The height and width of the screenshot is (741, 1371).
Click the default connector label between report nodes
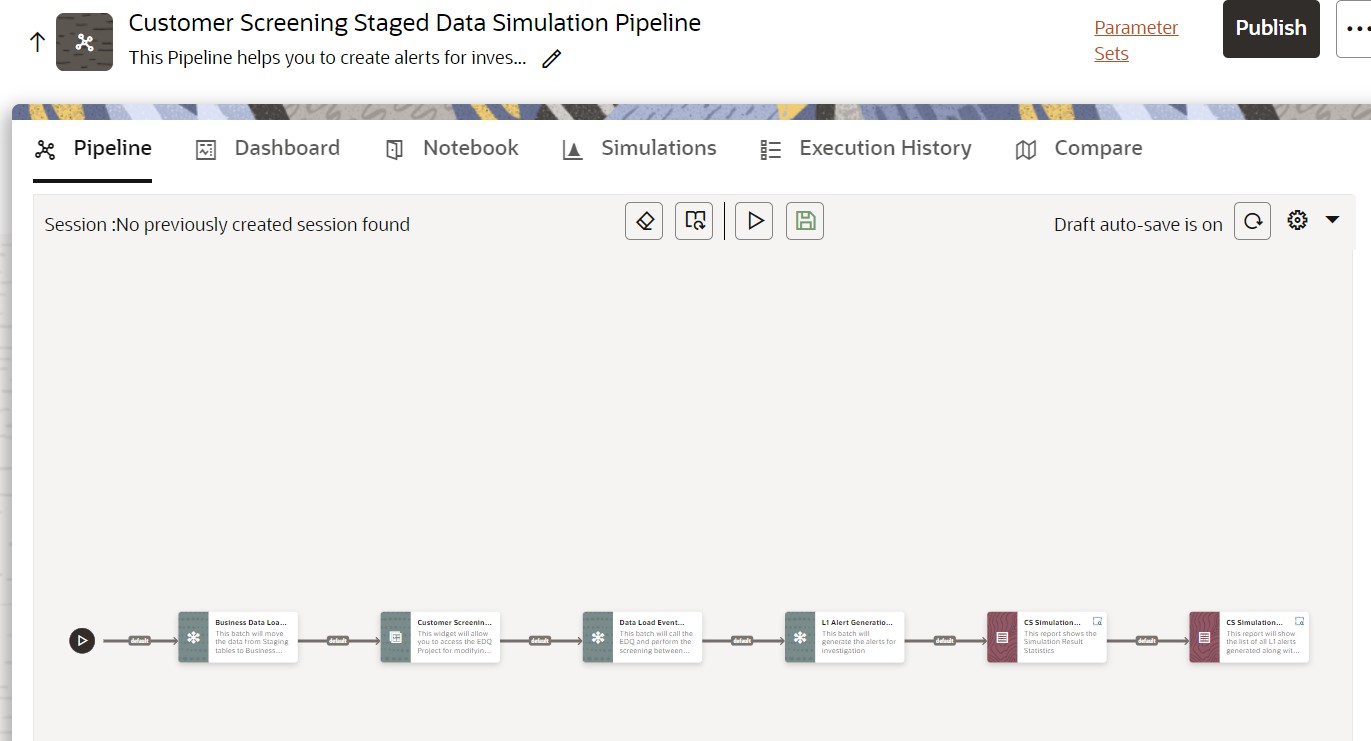point(1146,639)
